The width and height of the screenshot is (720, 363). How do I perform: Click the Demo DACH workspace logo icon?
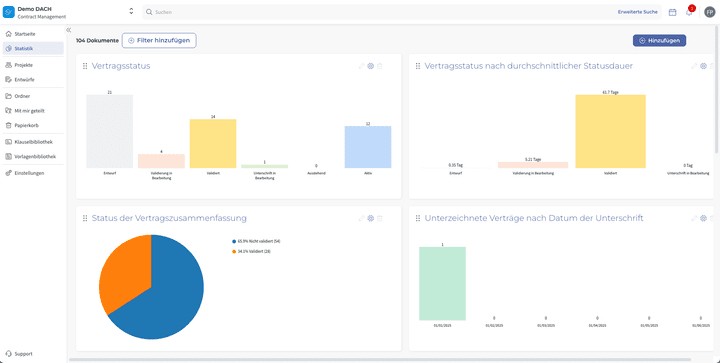click(9, 12)
